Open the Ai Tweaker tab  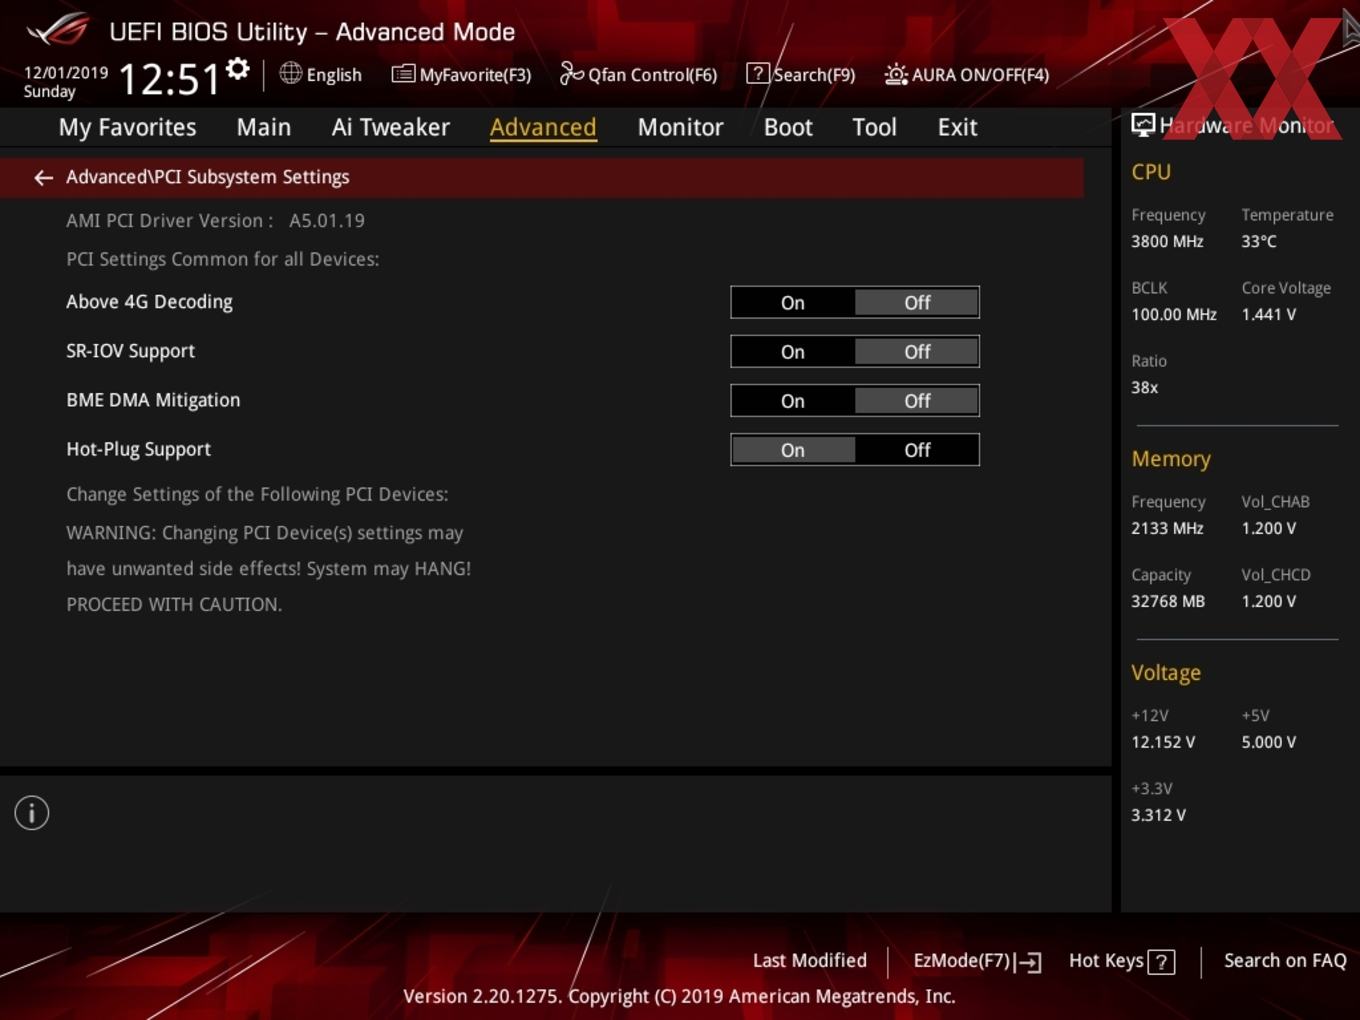point(391,127)
